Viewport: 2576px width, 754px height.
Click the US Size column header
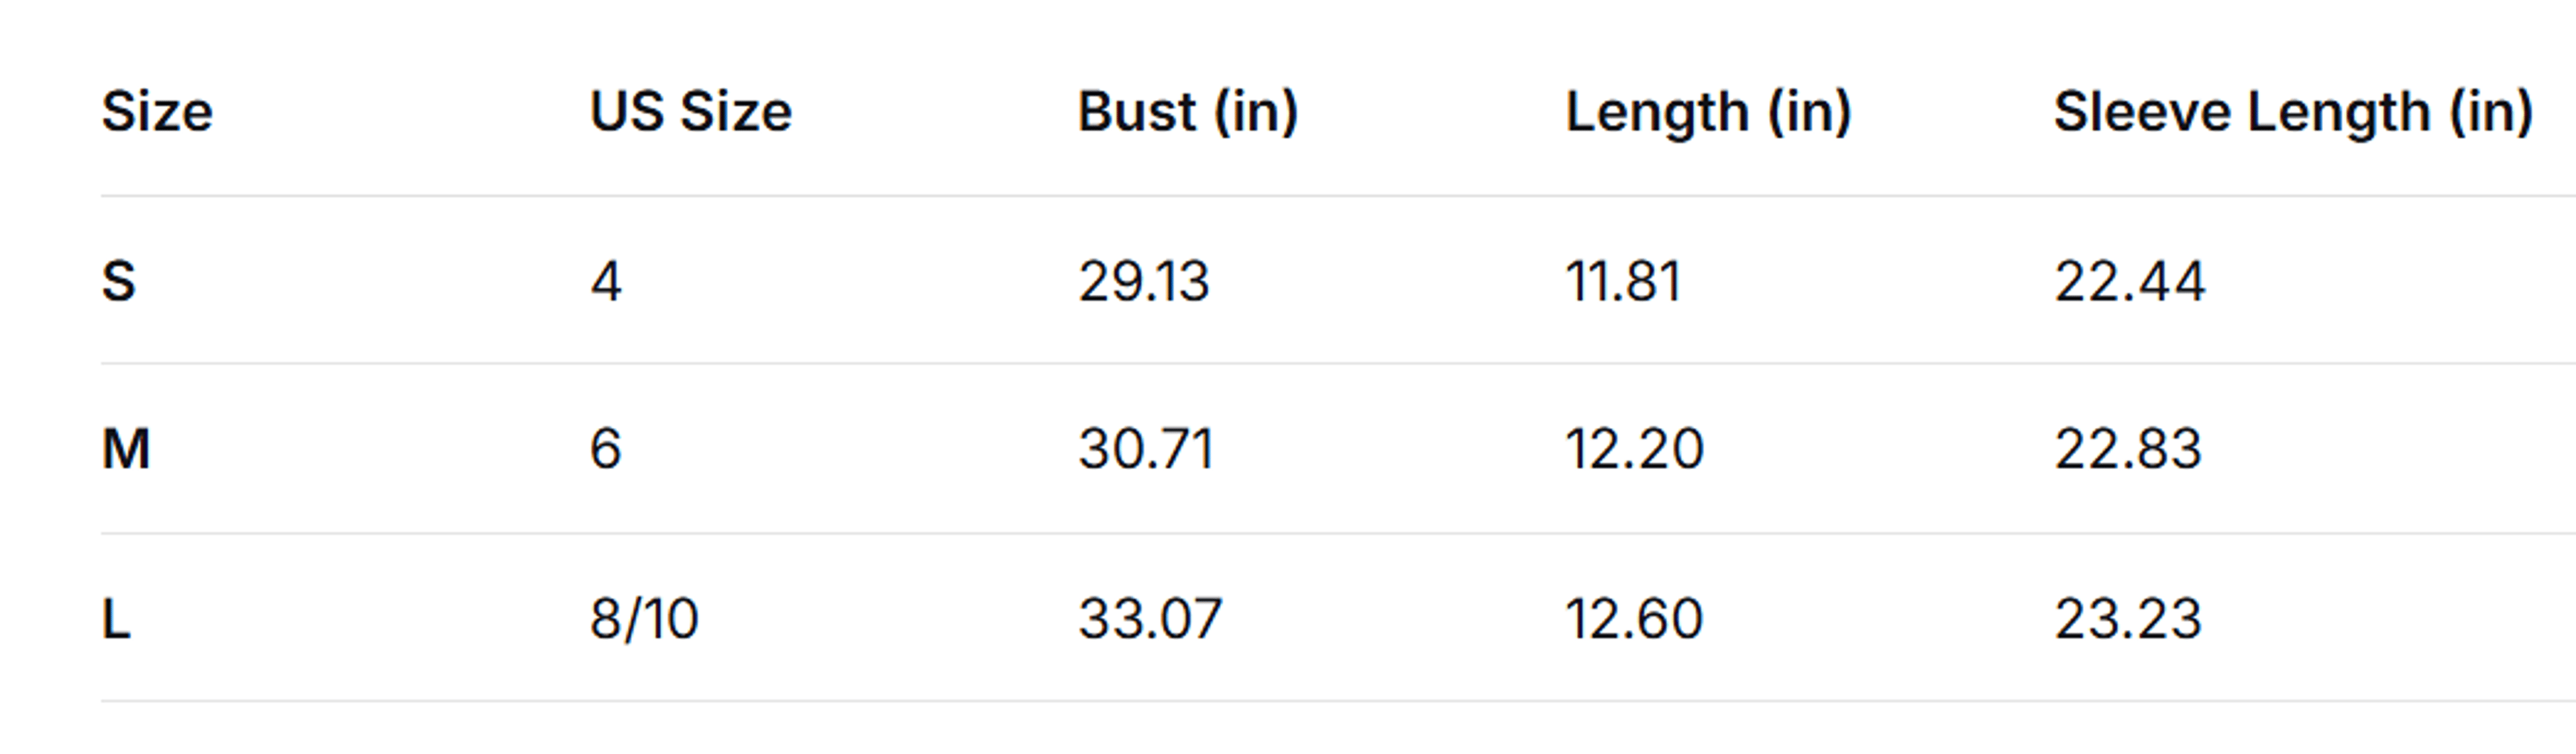(690, 111)
